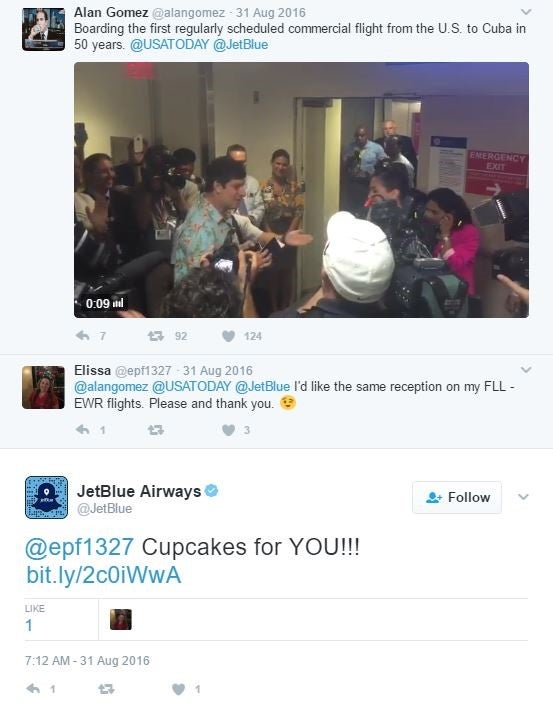This screenshot has height=715, width=553.
Task: Reply to JetBlue's Cupcakes tweet
Action: (x=33, y=689)
